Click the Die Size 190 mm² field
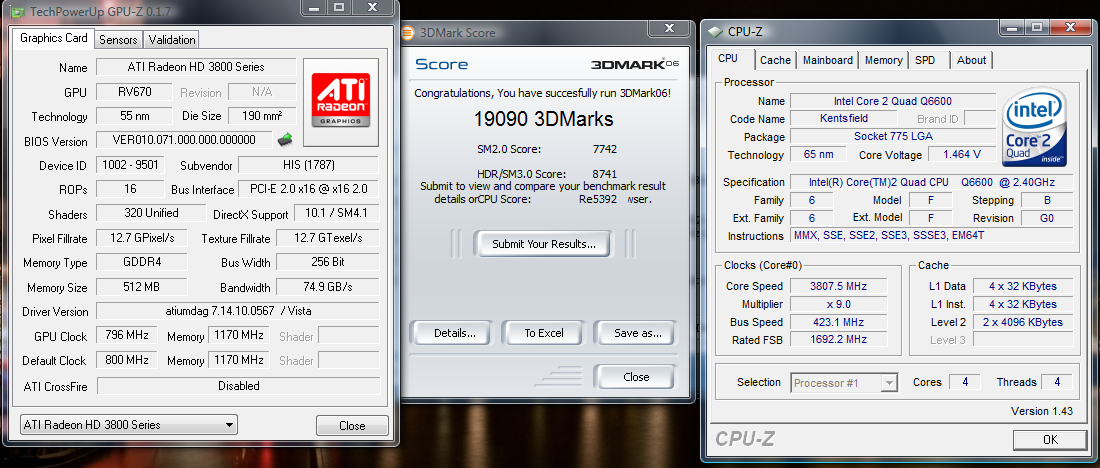Viewport: 1100px width, 468px height. 262,116
